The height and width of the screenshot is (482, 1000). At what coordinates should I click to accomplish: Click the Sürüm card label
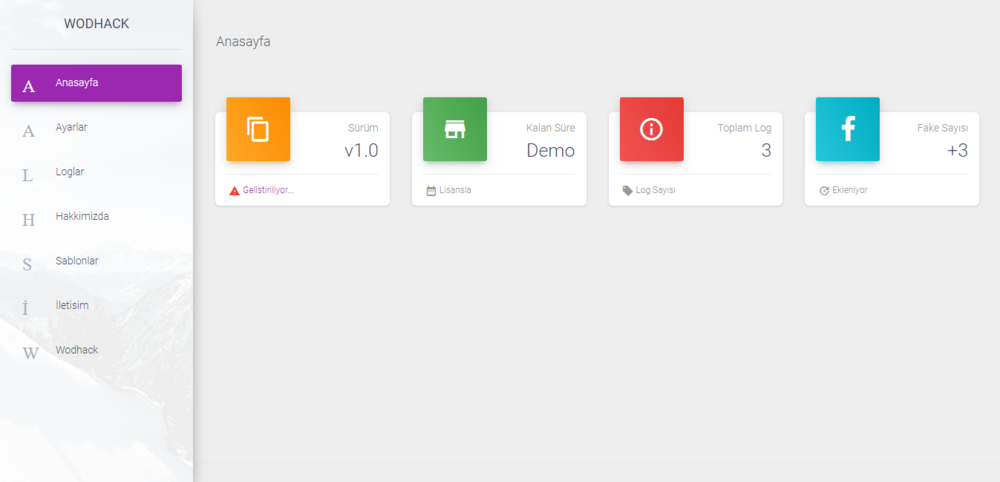click(x=363, y=128)
